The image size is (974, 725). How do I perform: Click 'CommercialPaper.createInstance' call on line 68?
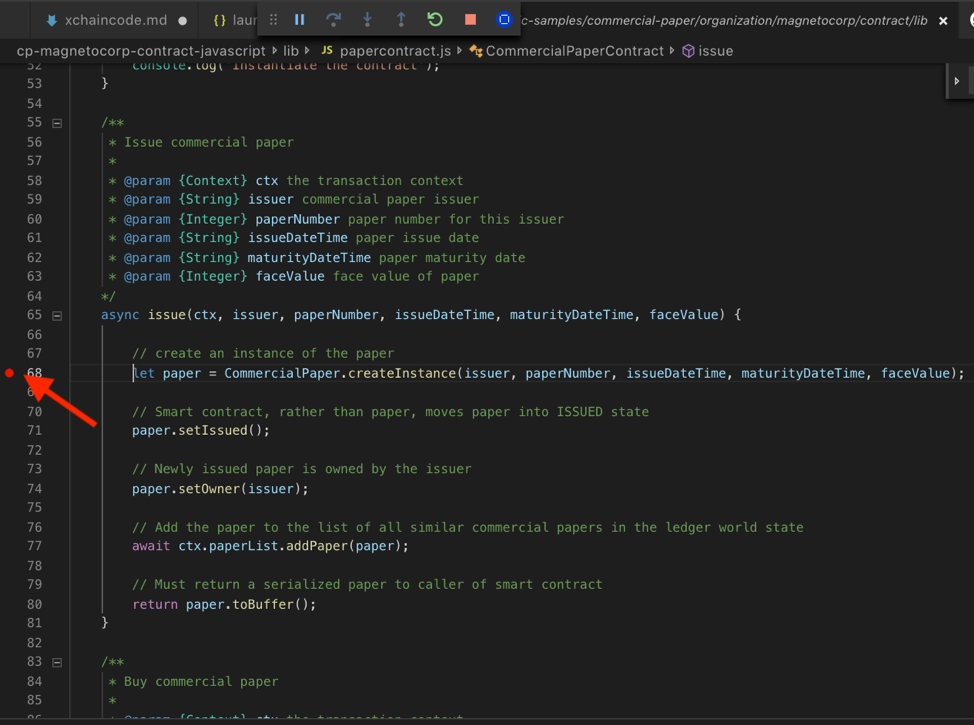tap(340, 373)
